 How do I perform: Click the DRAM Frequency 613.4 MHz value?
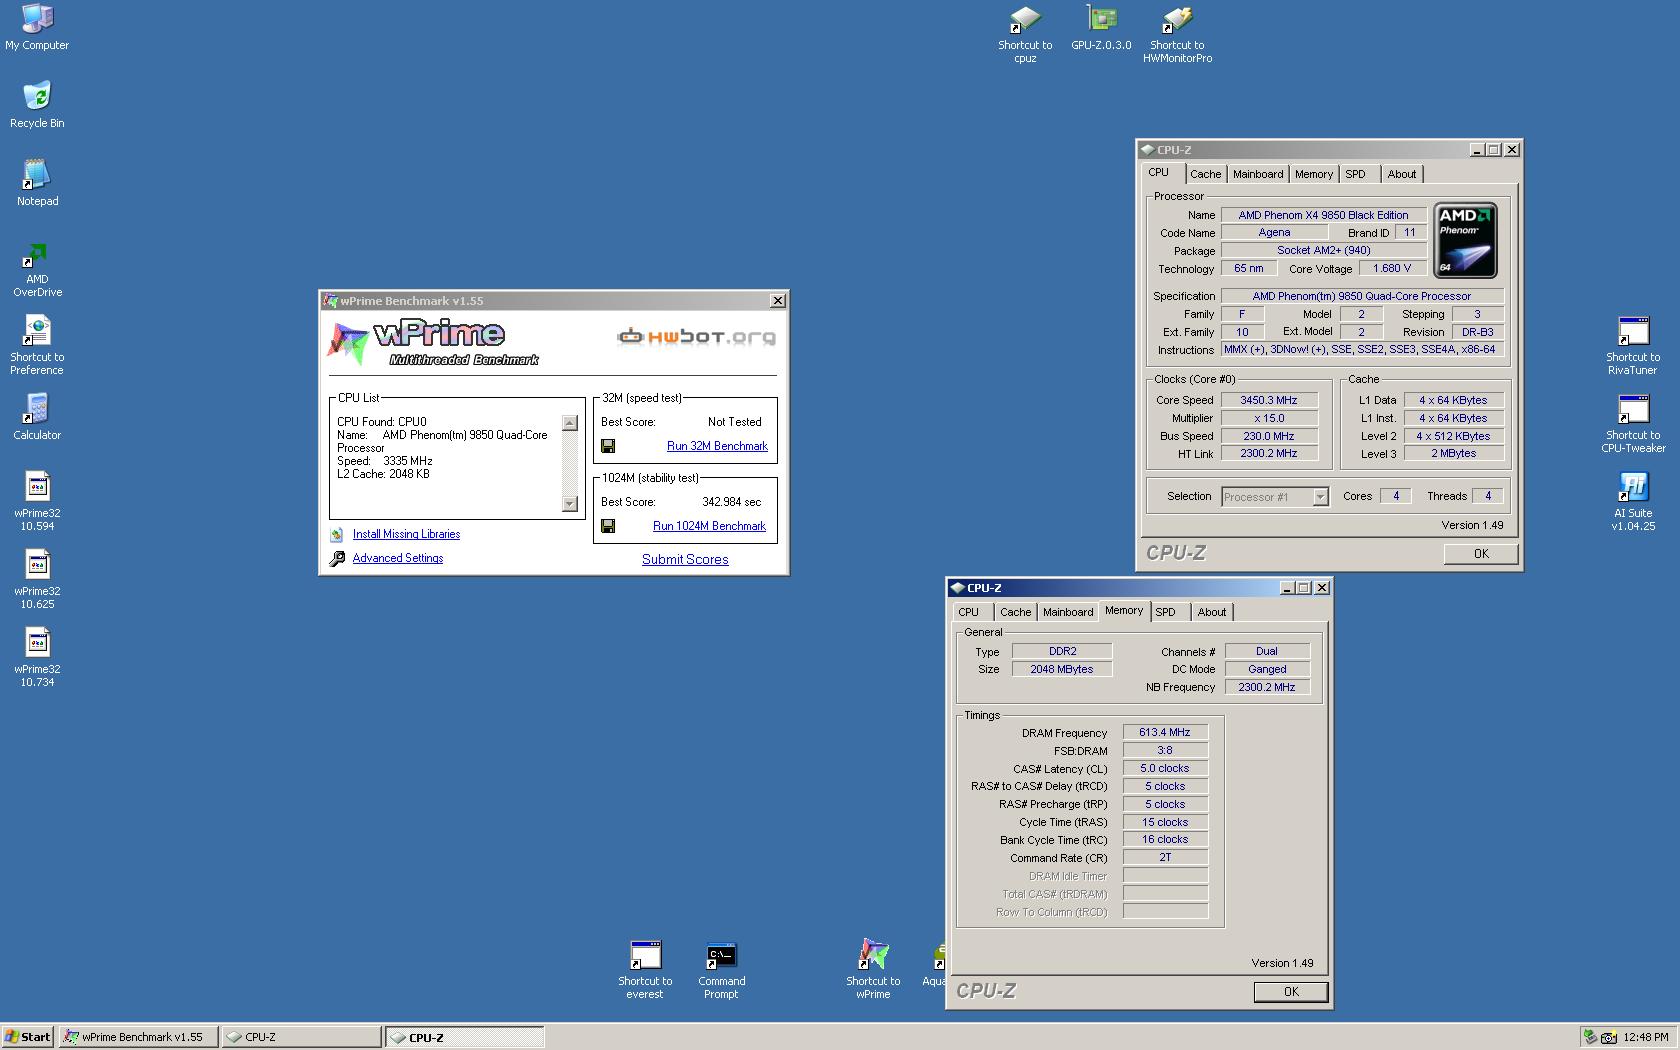(1165, 733)
